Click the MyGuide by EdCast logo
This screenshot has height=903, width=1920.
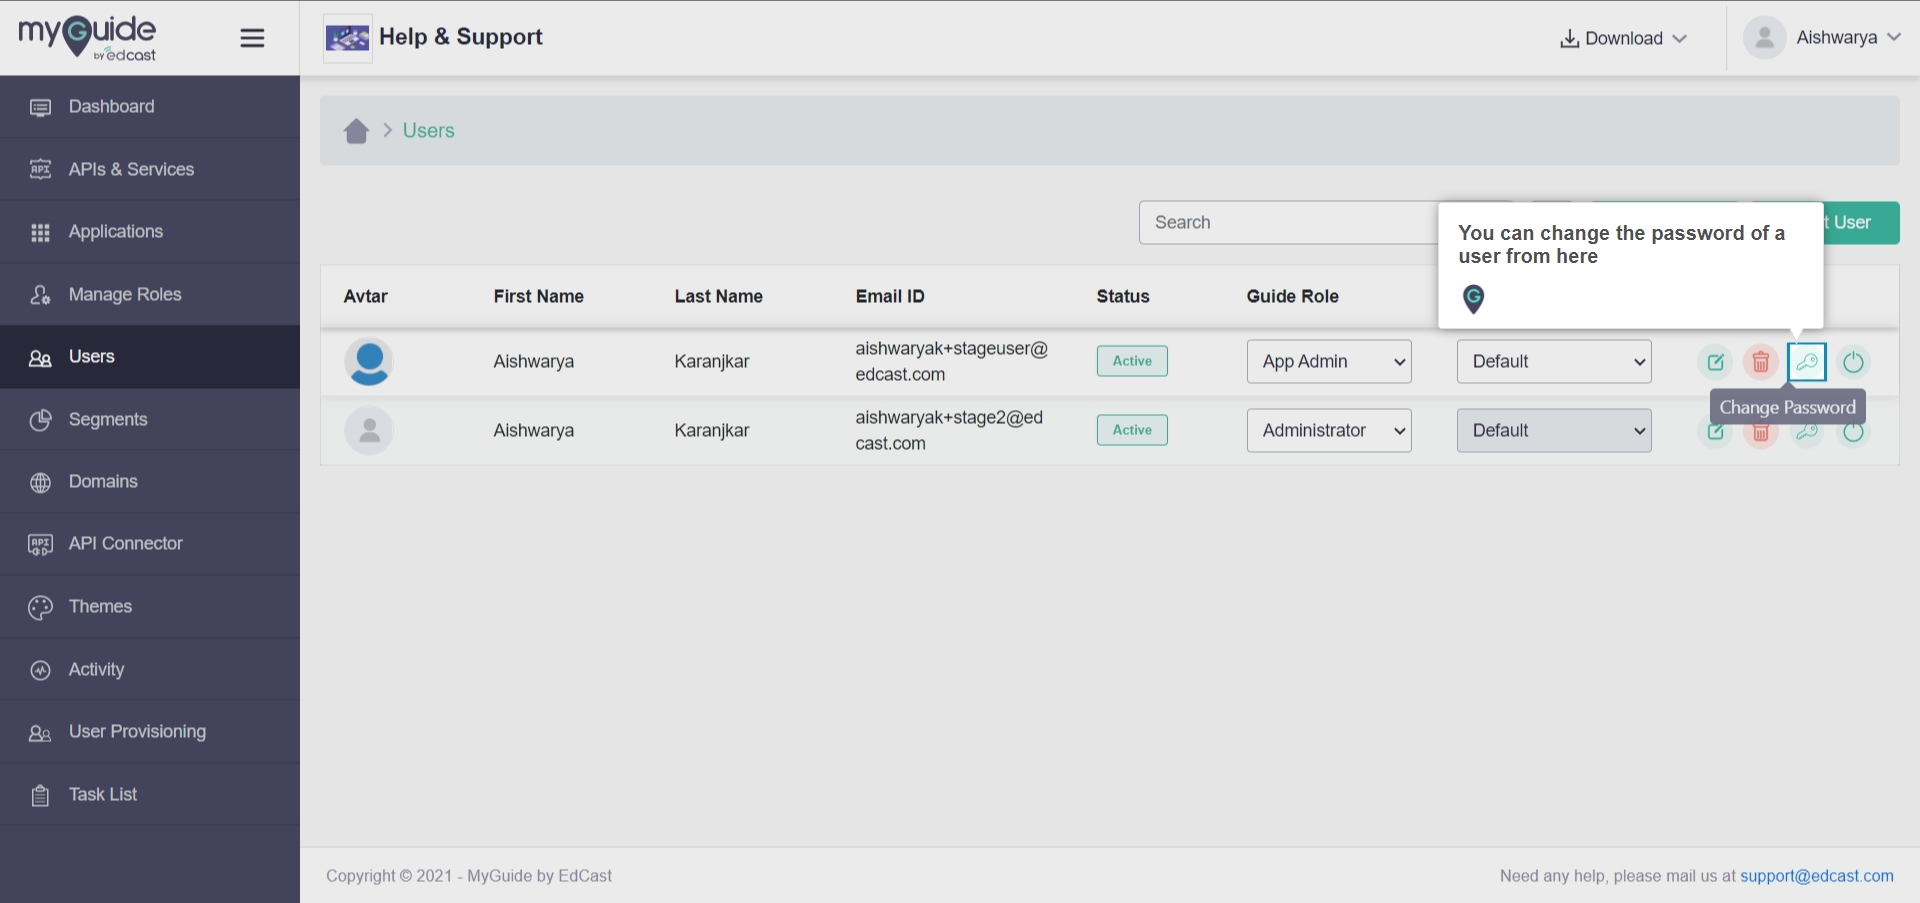click(x=87, y=38)
